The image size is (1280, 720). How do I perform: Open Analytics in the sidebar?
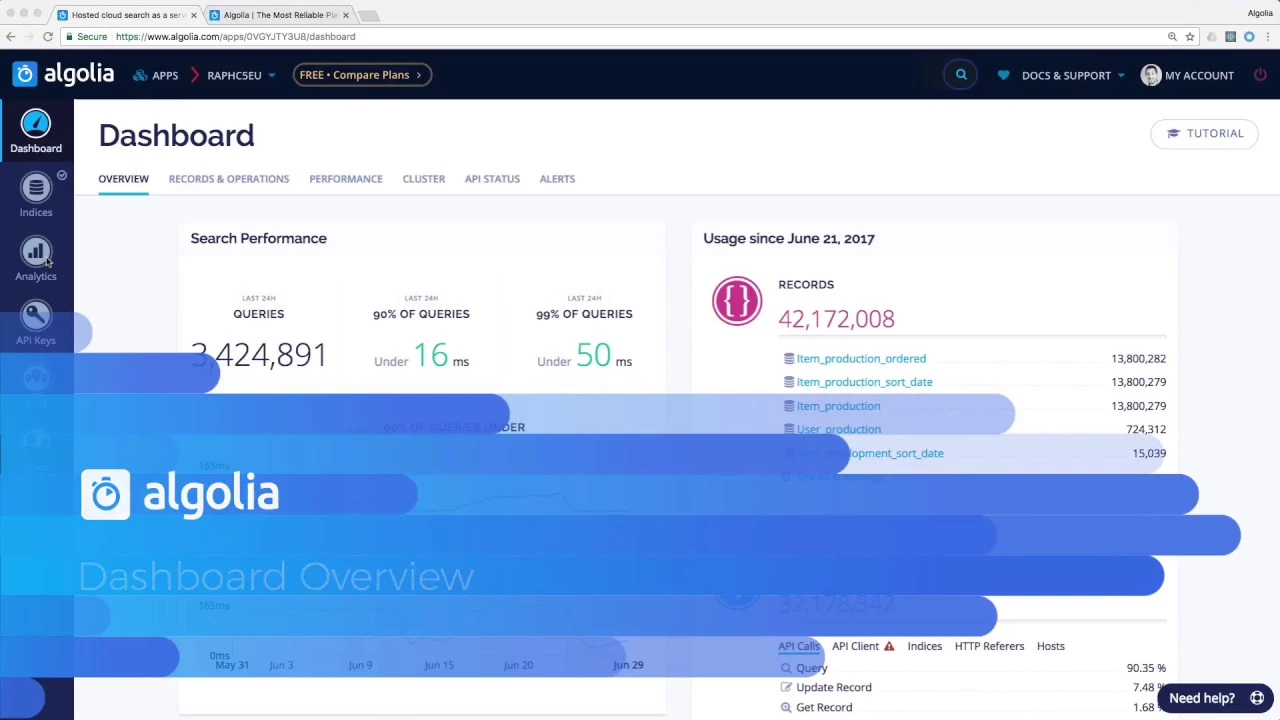(x=36, y=259)
